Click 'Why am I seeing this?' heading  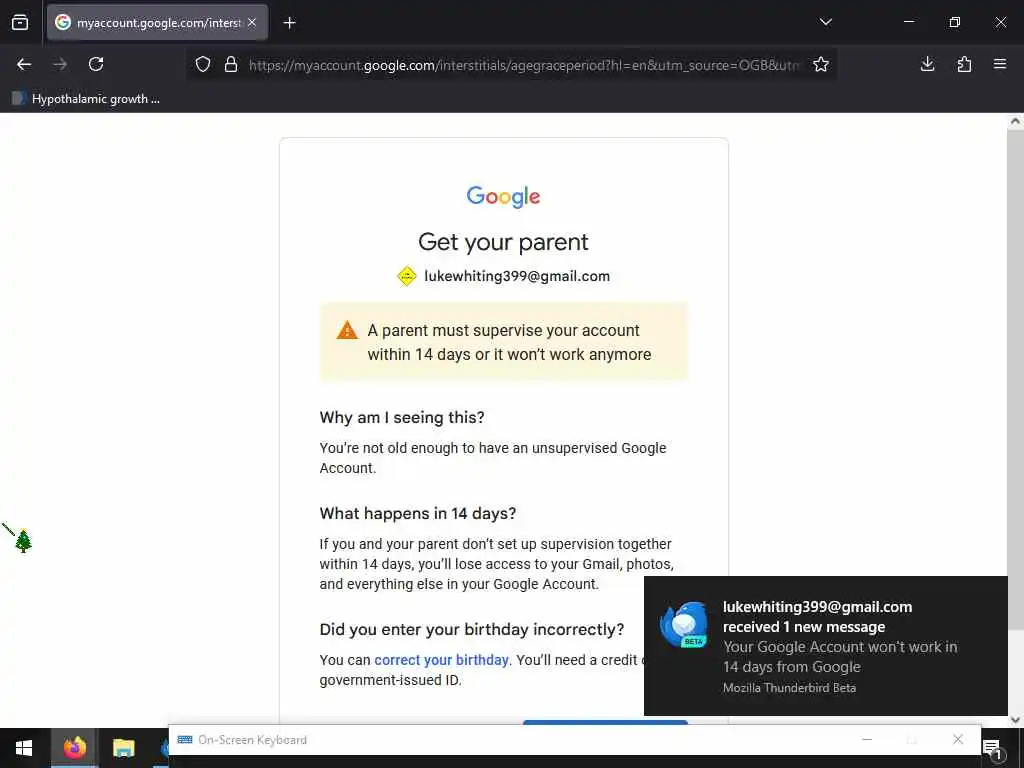point(402,417)
